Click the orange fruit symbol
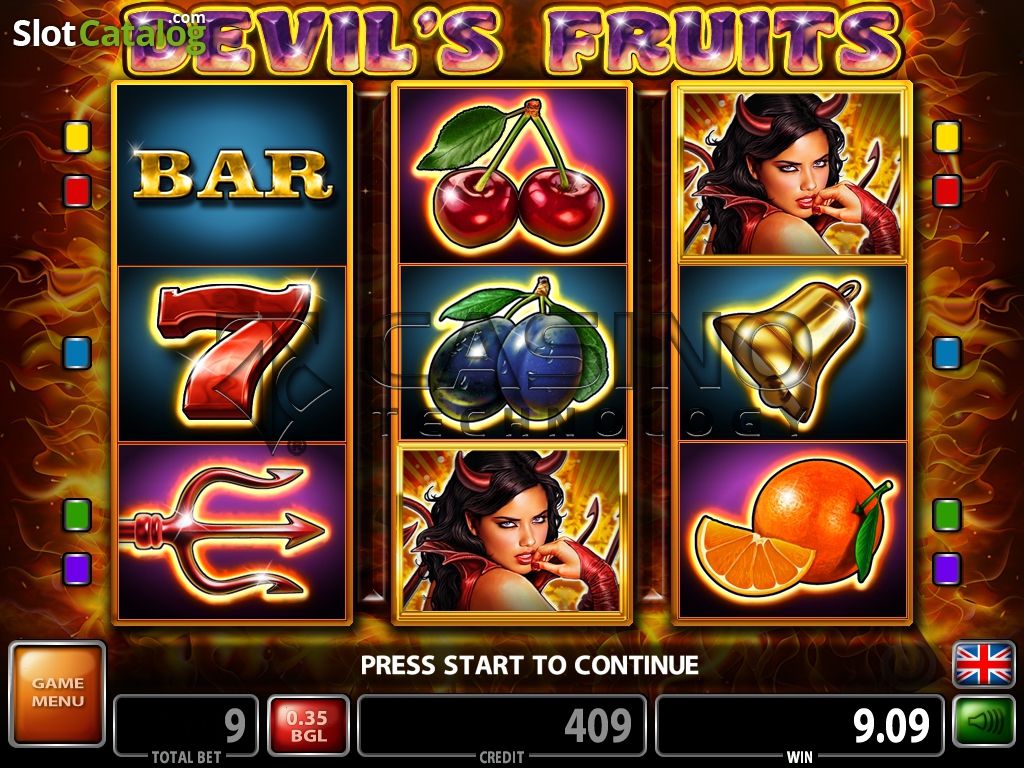Screen dimensions: 1024x768 click(793, 530)
